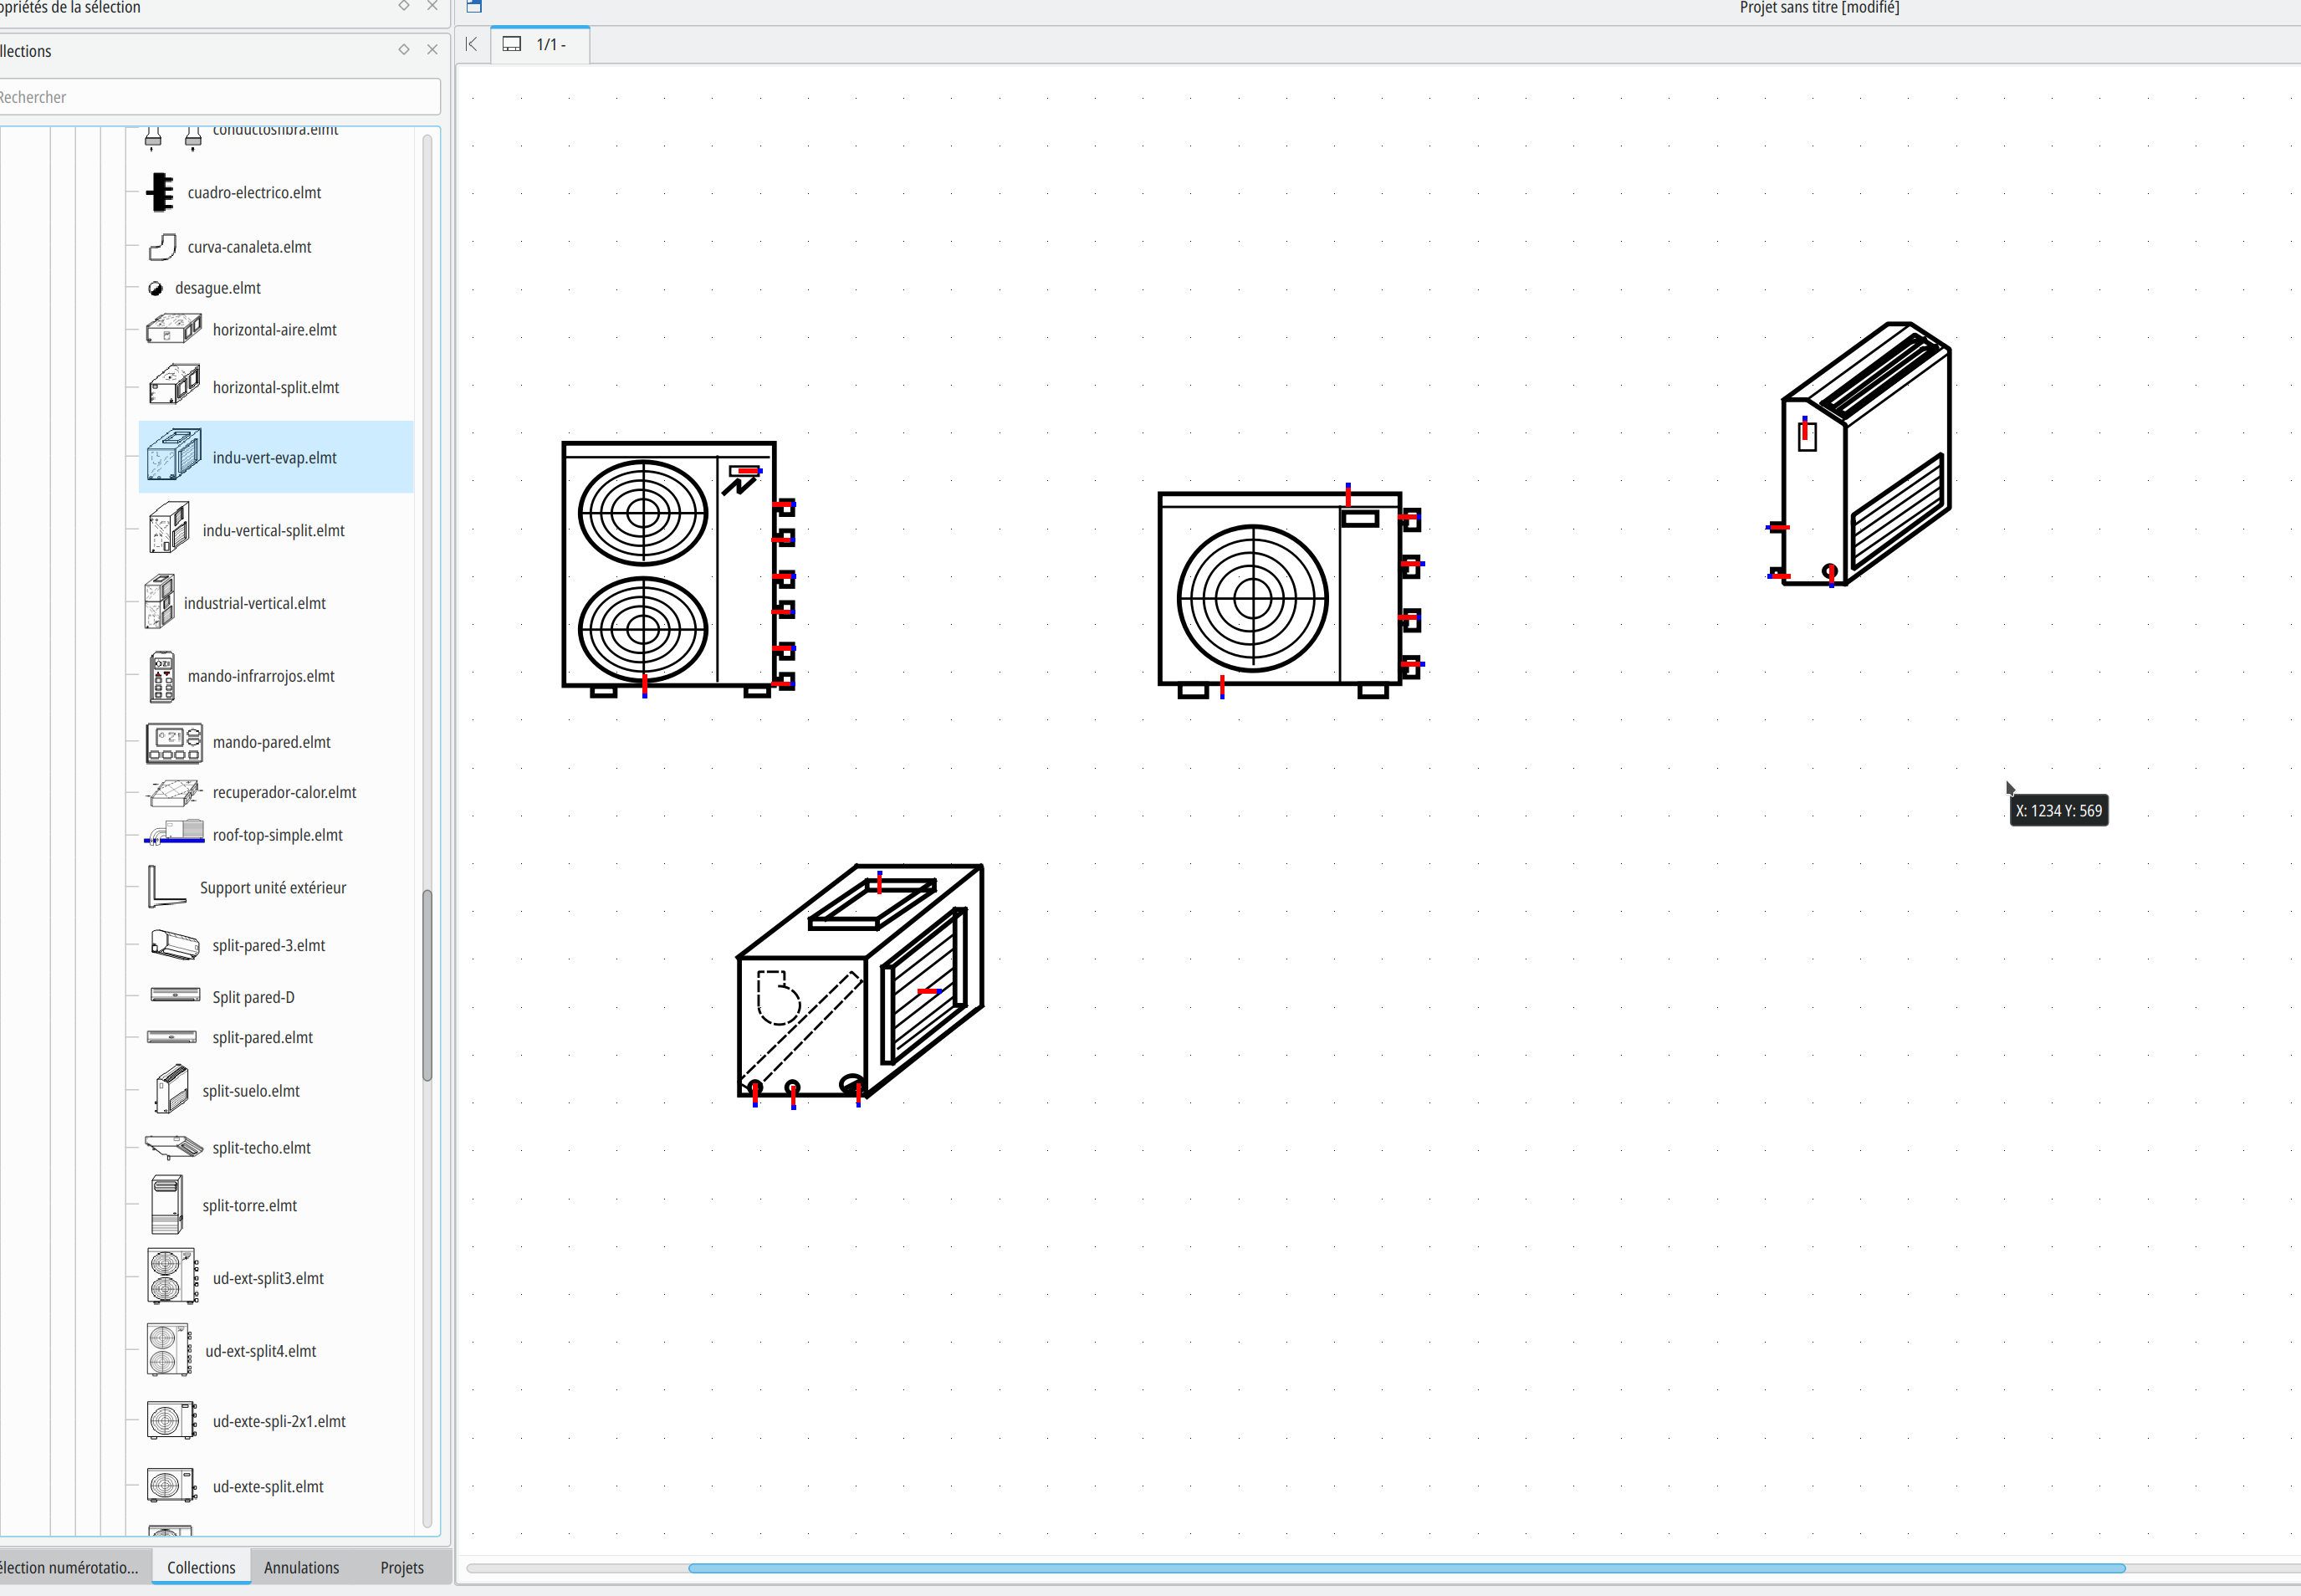2301x1596 pixels.
Task: Select the ud-exte-split.elmt icon
Action: point(172,1485)
